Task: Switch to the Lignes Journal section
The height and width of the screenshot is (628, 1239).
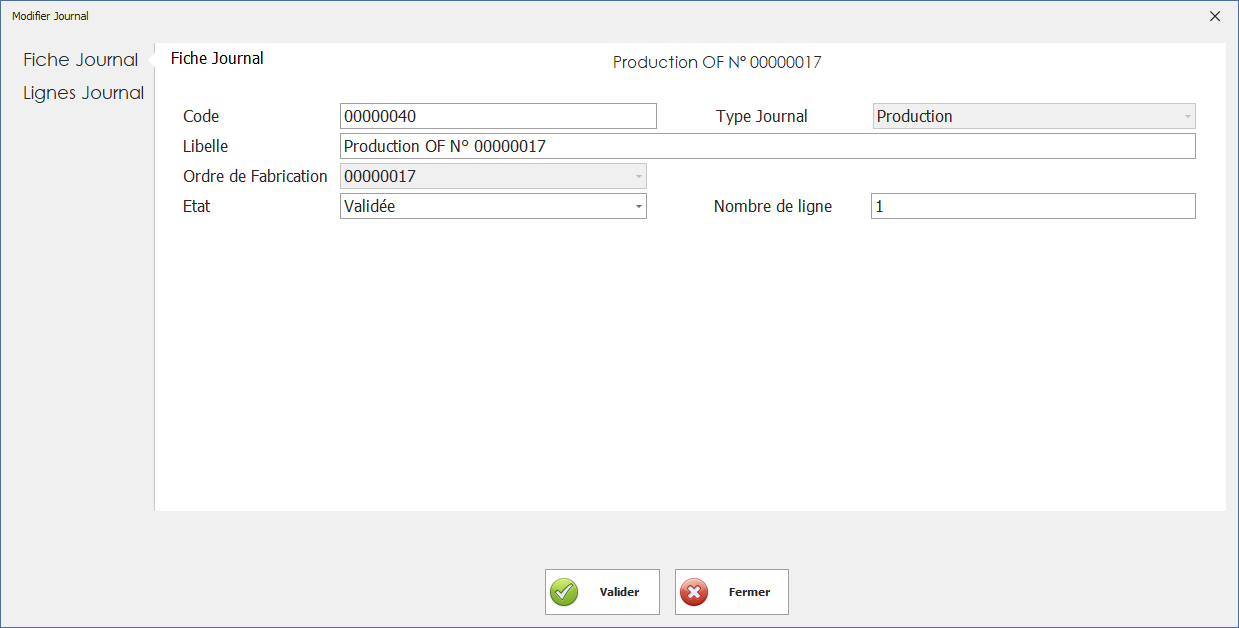Action: click(83, 92)
